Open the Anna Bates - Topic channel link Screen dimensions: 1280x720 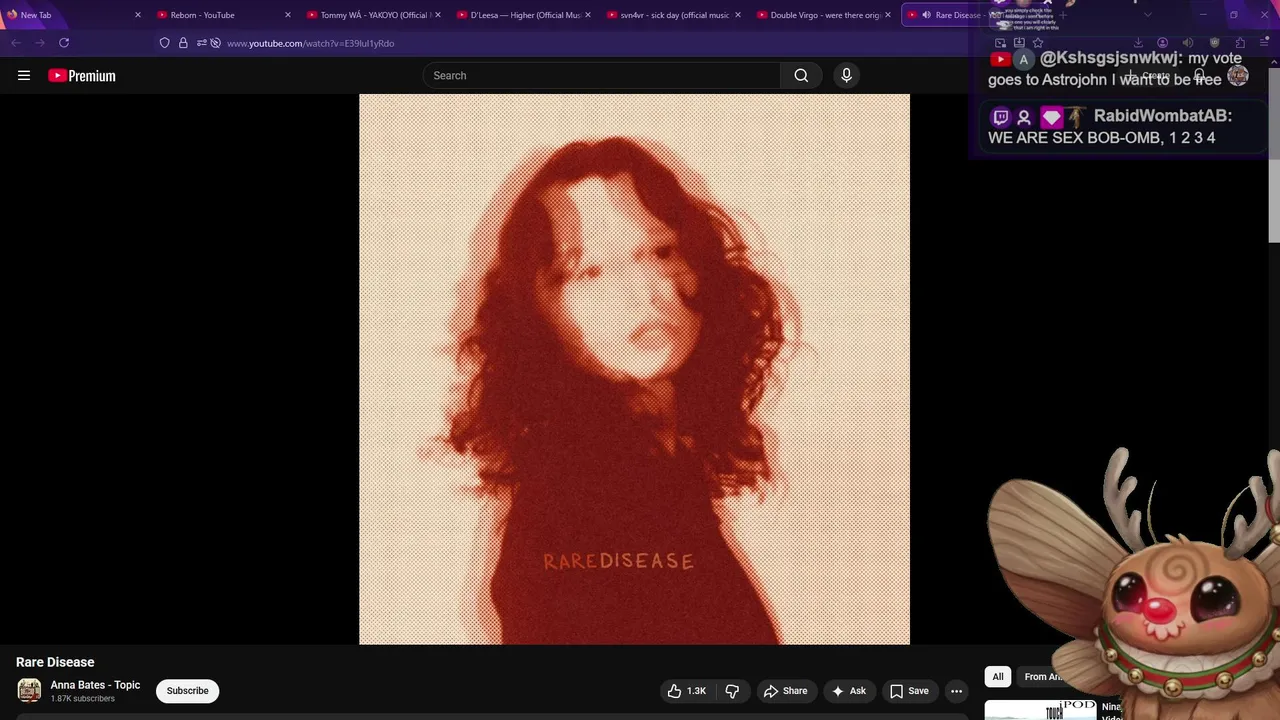click(x=95, y=685)
